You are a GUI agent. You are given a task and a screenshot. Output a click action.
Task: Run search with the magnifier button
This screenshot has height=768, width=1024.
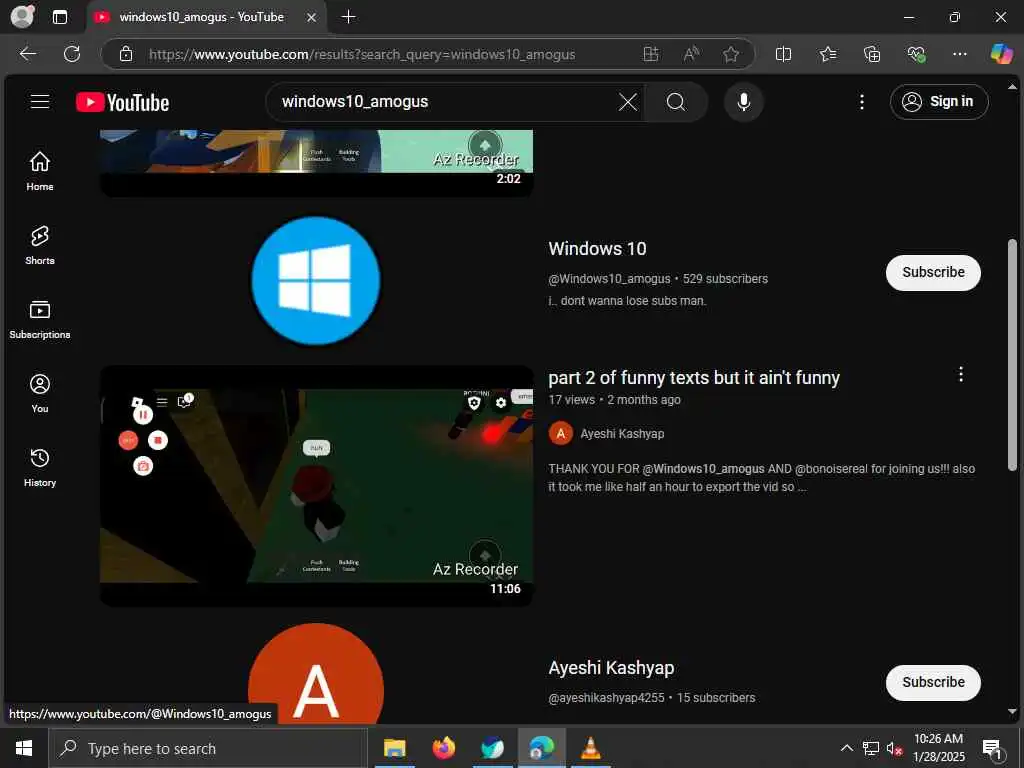coord(676,102)
